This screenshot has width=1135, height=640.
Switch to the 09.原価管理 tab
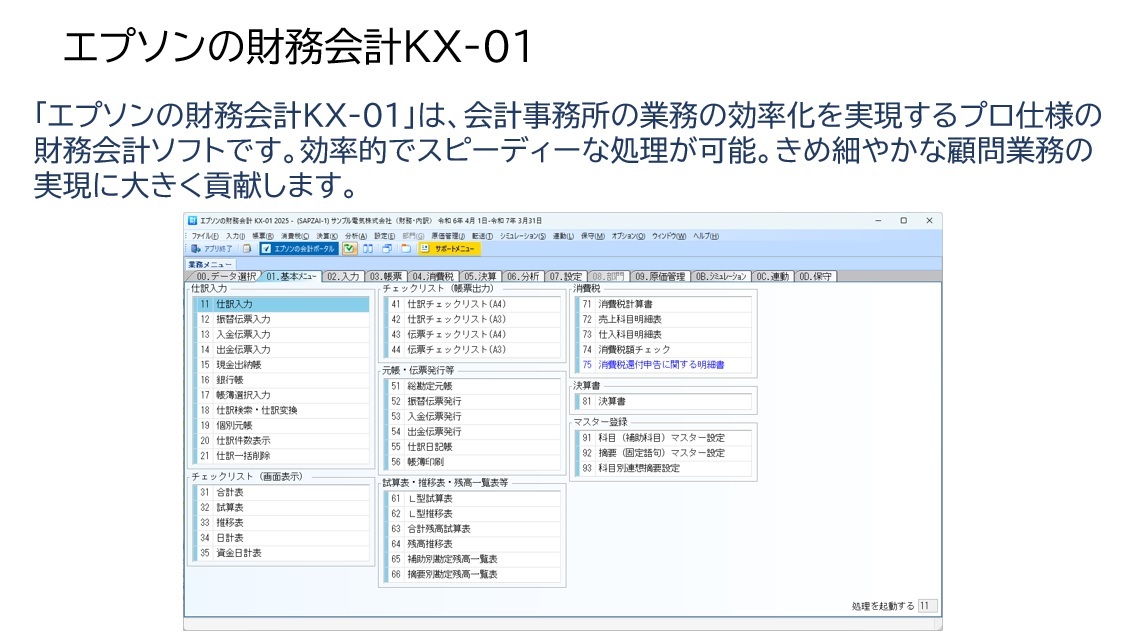tap(659, 277)
